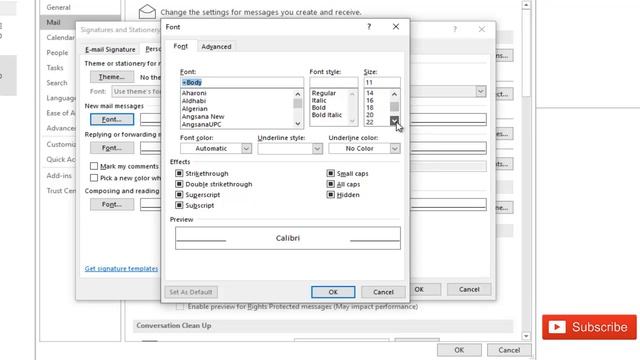Select size 18 in the size list

coord(370,108)
